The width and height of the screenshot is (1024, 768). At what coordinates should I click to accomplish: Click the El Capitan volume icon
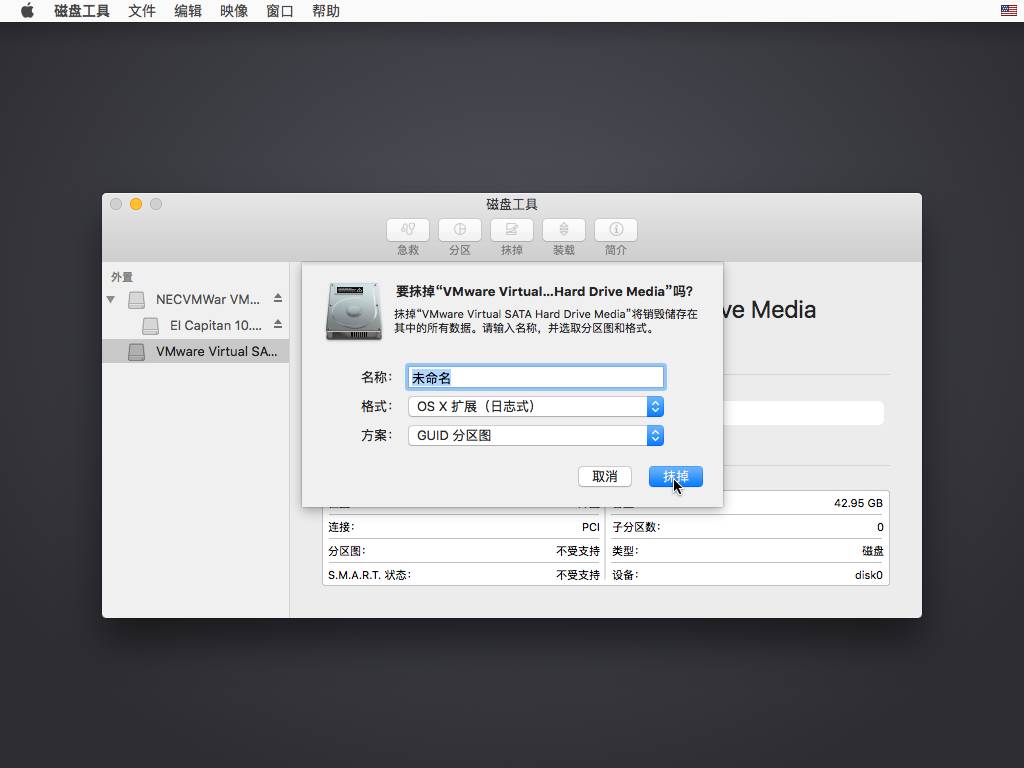pos(150,325)
